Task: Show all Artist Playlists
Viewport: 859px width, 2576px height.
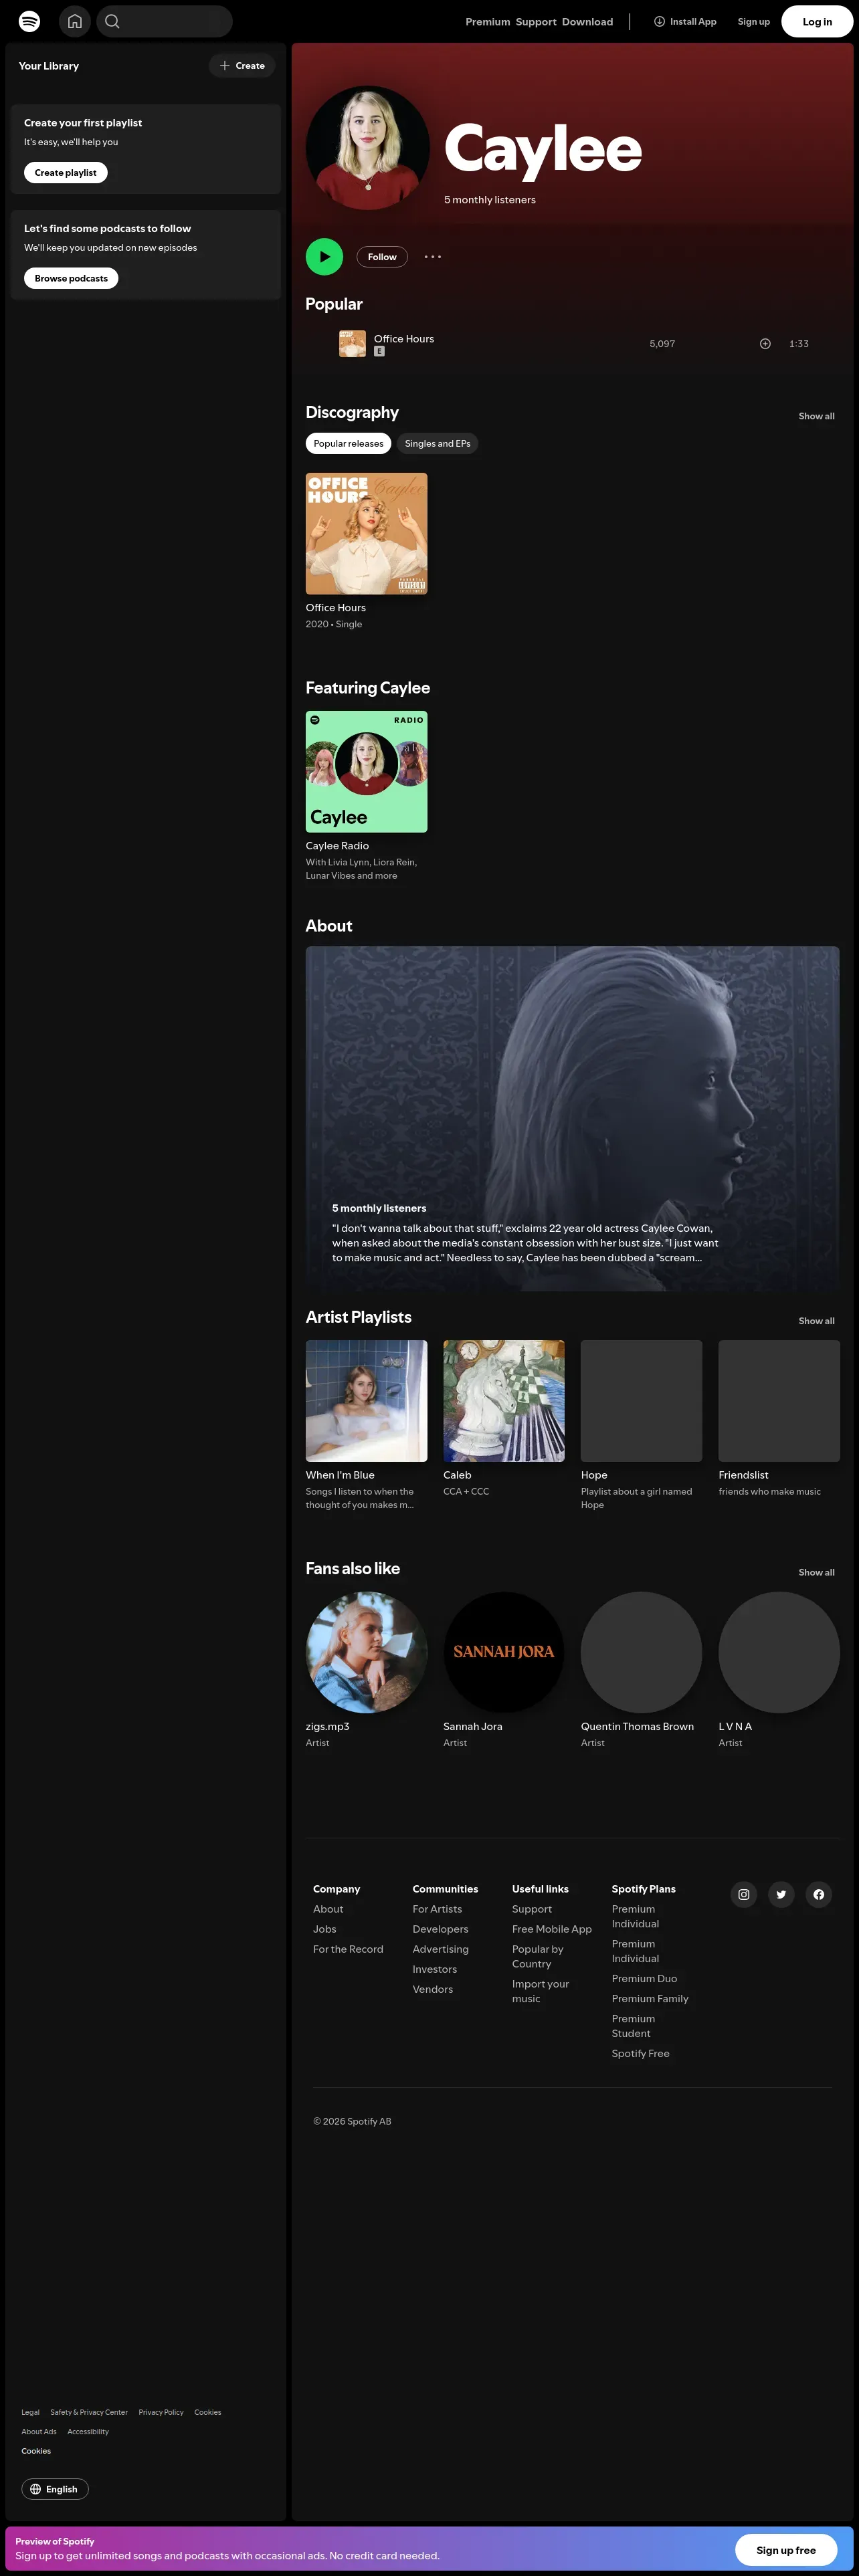Action: (816, 1321)
